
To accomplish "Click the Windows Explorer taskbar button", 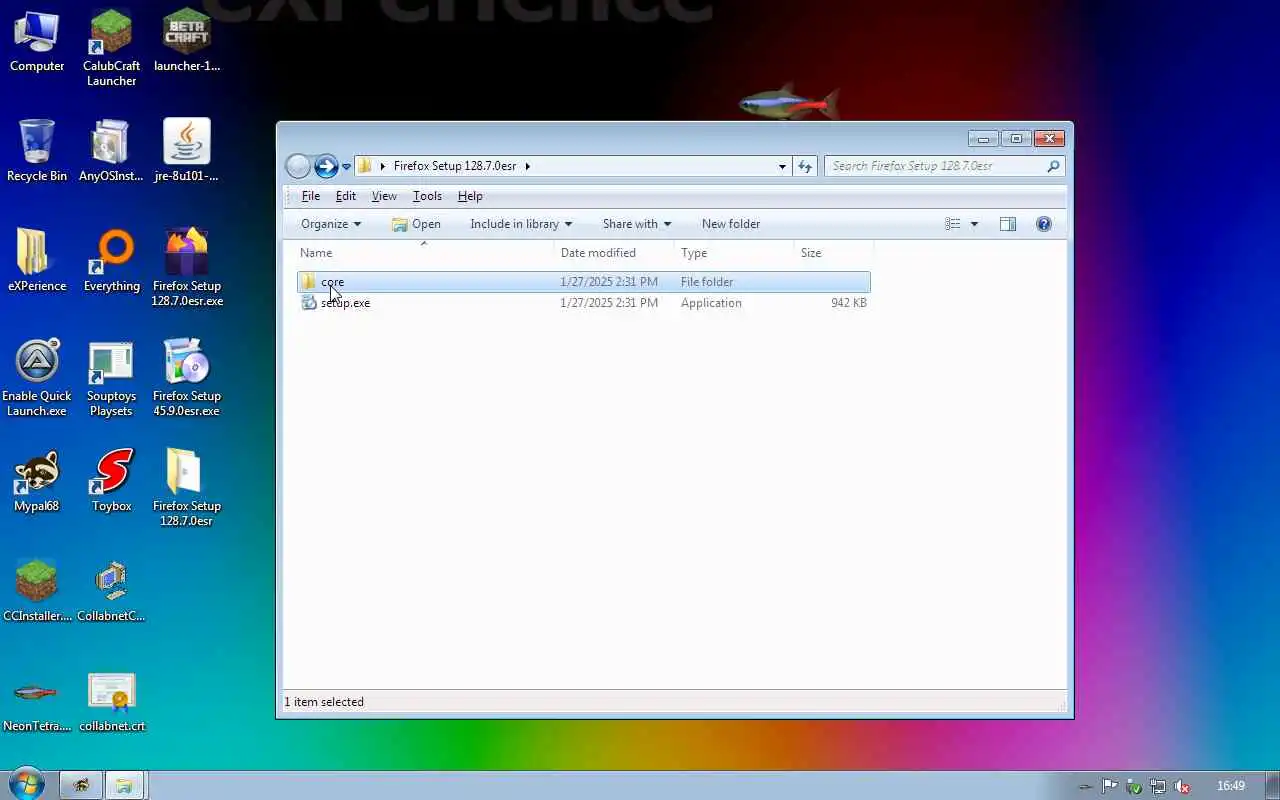I will coord(125,785).
